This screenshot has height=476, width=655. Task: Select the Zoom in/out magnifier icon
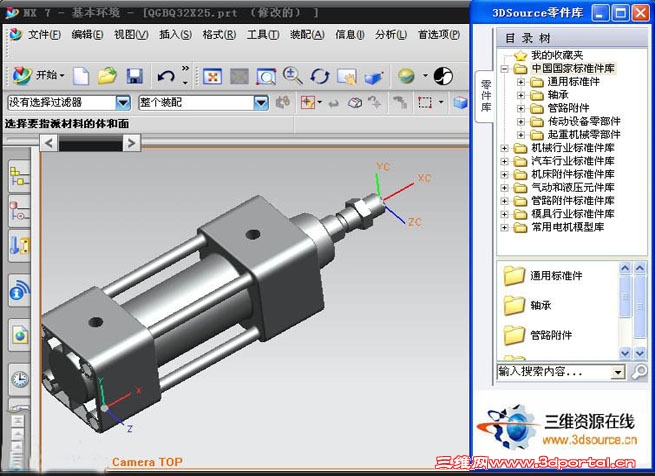coord(292,76)
